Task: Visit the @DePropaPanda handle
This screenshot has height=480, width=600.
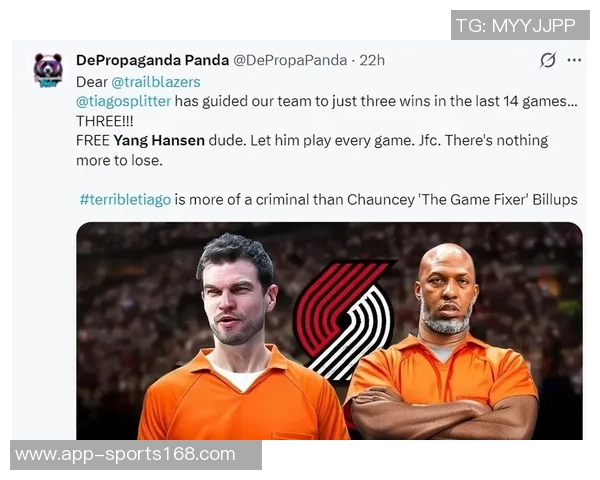Action: pyautogui.click(x=290, y=60)
